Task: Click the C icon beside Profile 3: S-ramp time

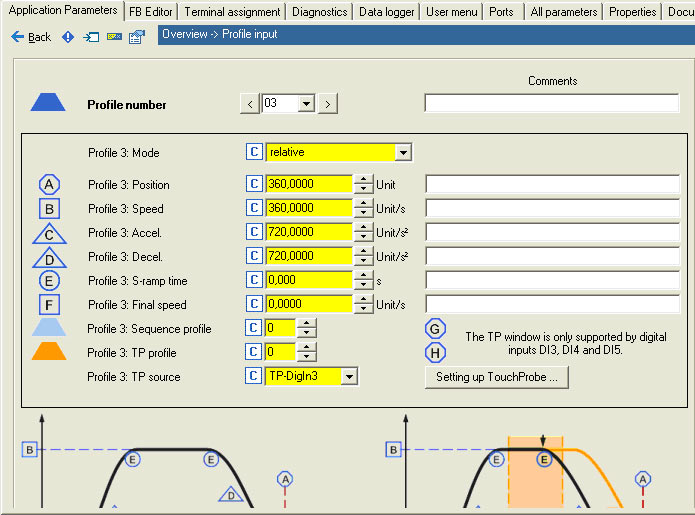Action: tap(254, 280)
